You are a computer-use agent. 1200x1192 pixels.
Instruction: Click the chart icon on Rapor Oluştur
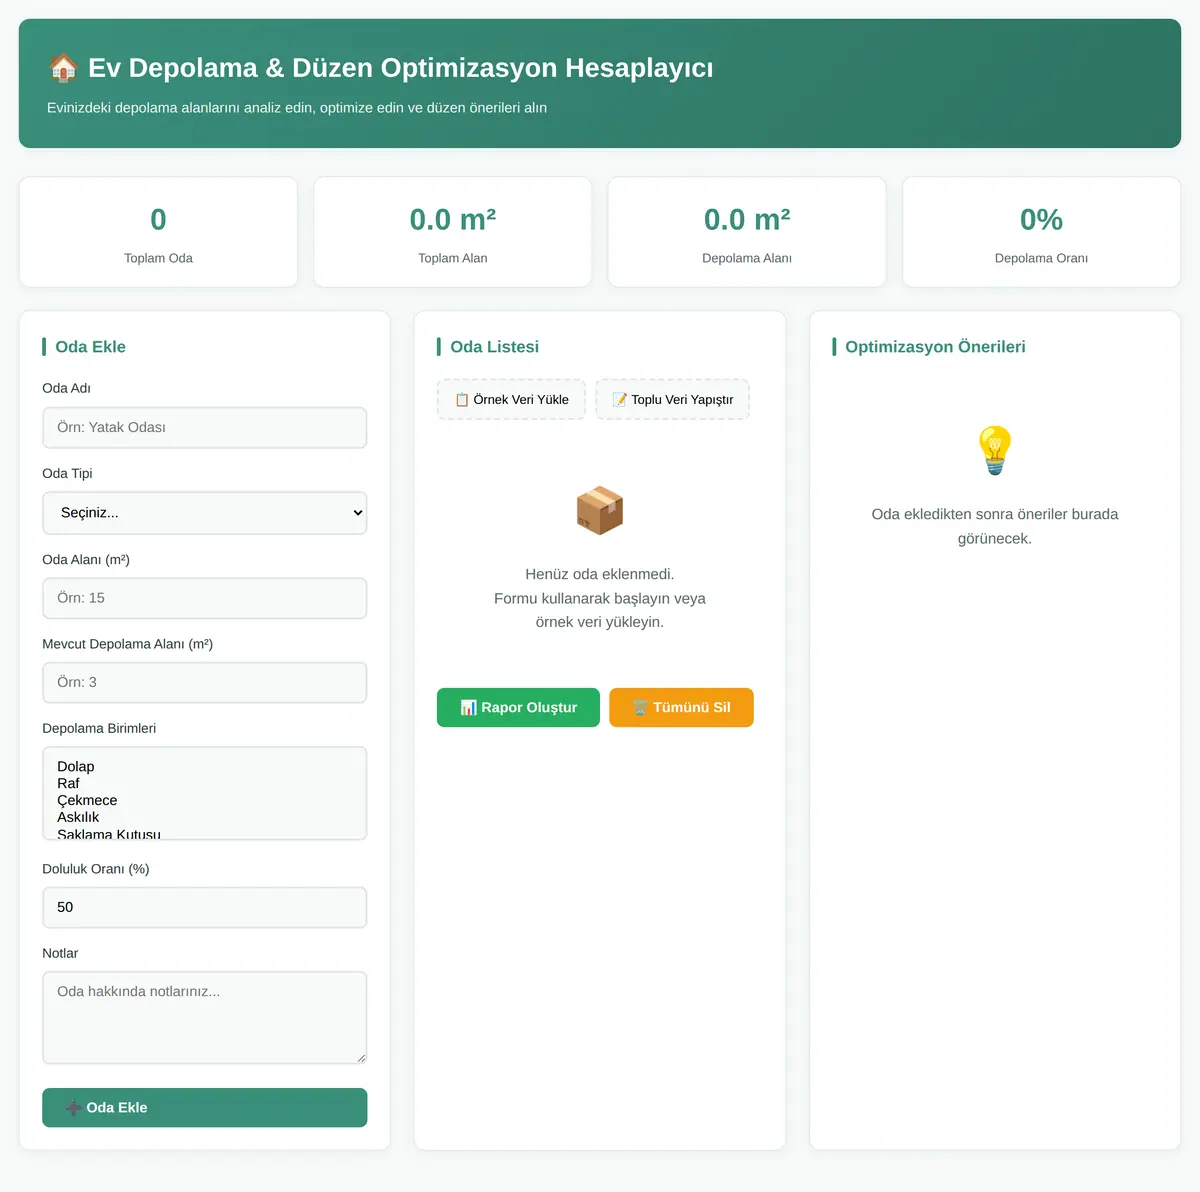pyautogui.click(x=468, y=707)
